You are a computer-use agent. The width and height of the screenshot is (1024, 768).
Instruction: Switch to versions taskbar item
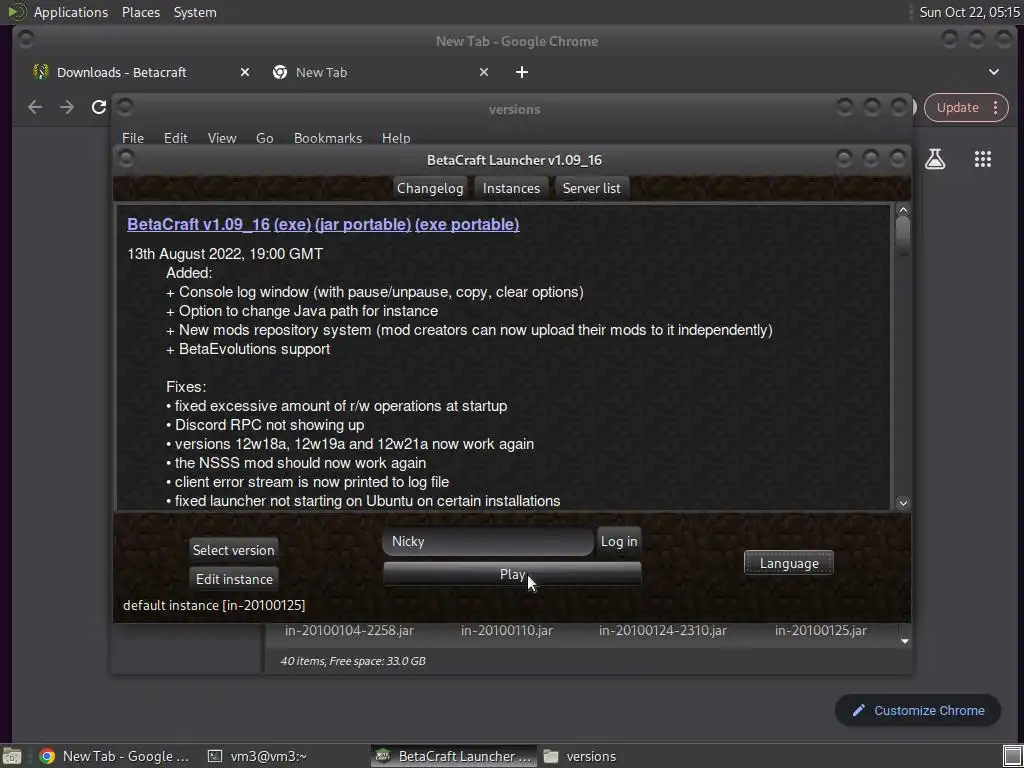580,756
